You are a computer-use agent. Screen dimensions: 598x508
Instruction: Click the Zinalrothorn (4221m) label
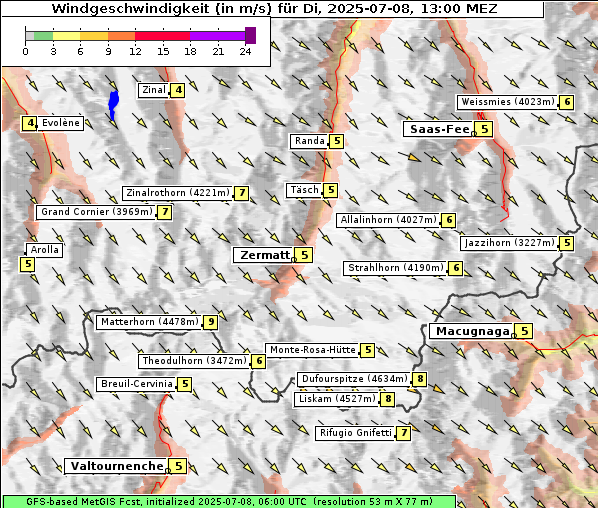[178, 193]
